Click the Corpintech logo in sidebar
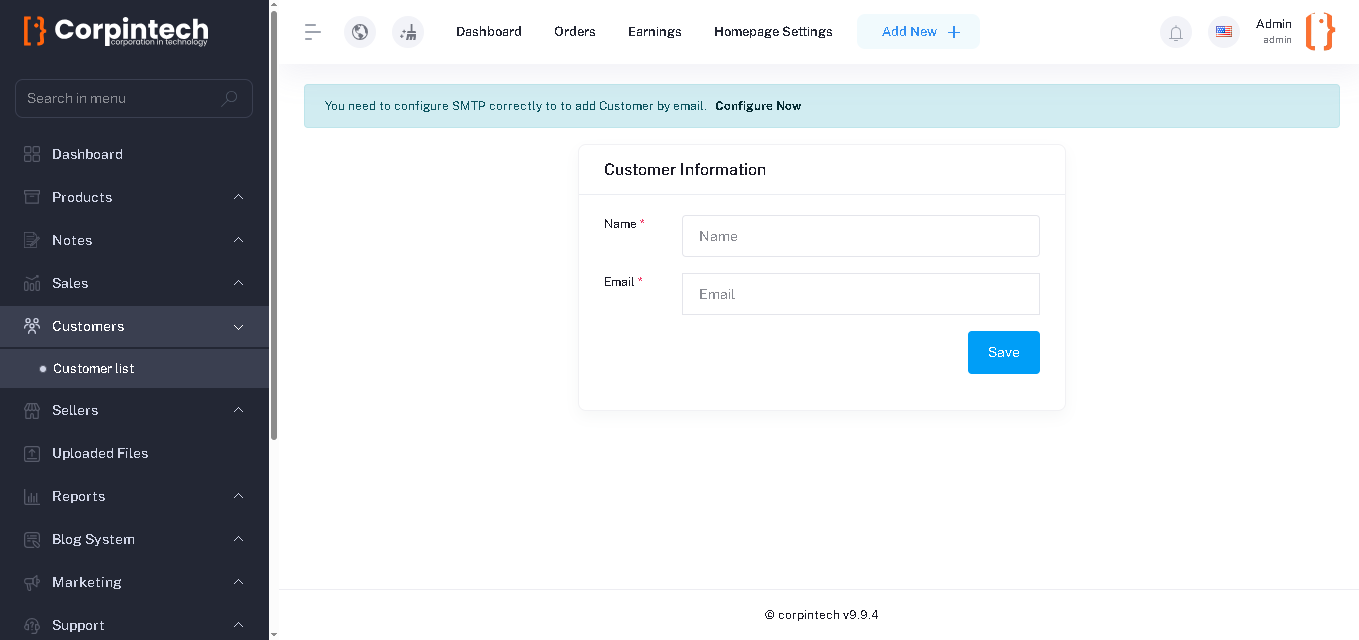This screenshot has height=640, width=1359. pyautogui.click(x=116, y=31)
